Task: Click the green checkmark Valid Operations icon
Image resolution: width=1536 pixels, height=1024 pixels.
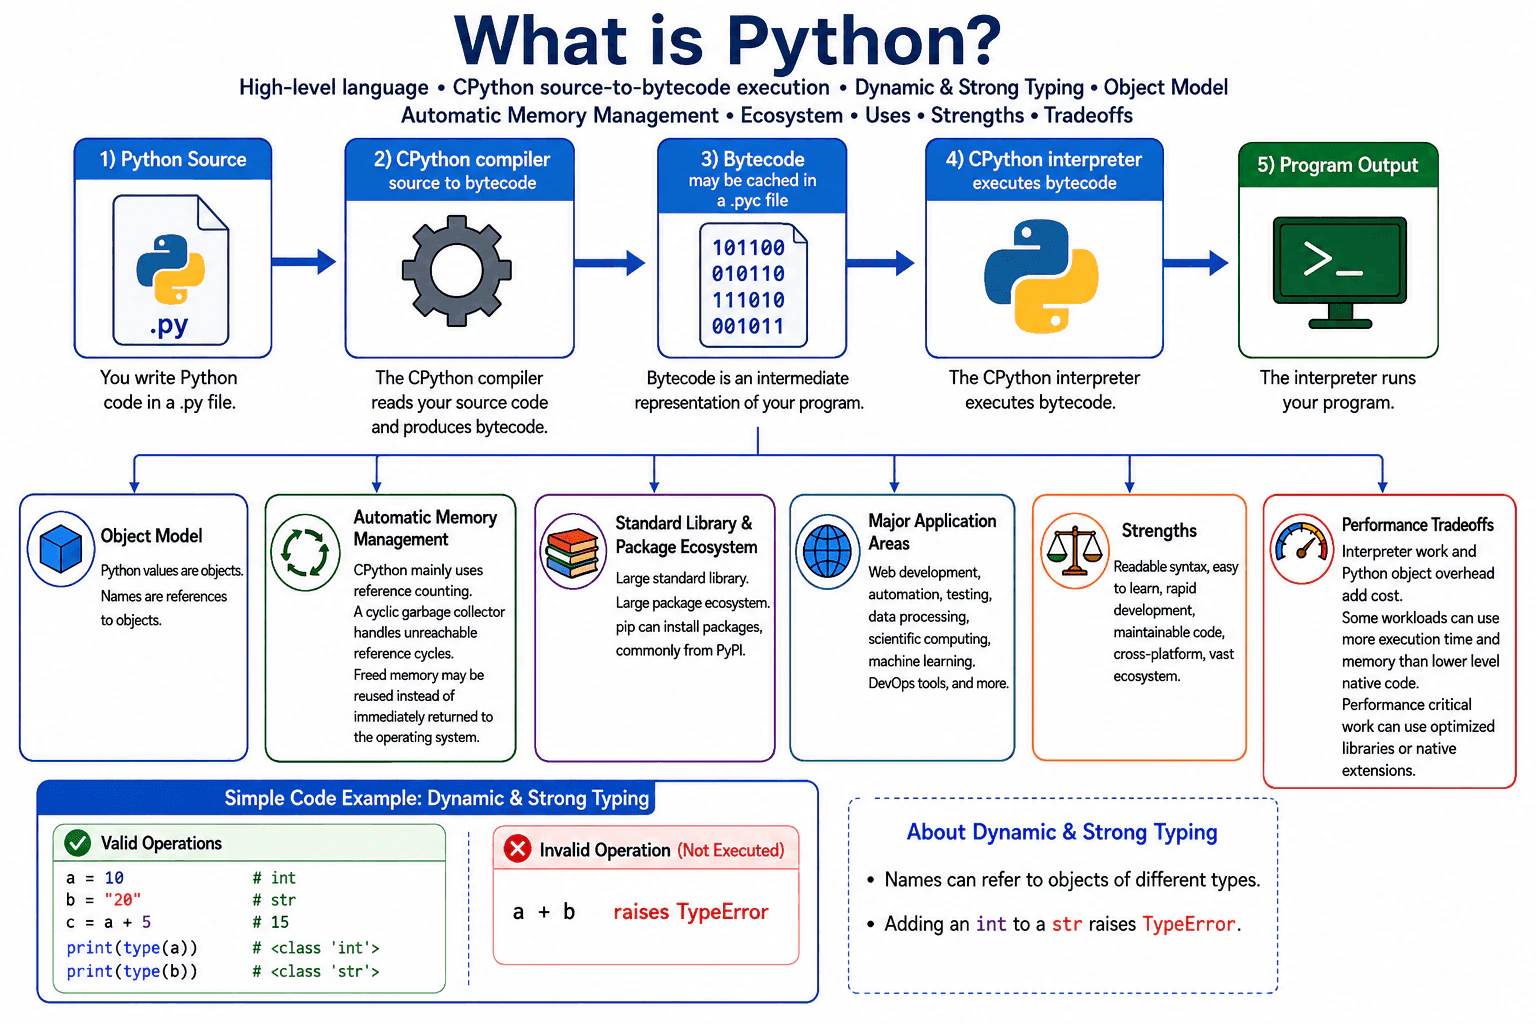Action: pyautogui.click(x=77, y=843)
